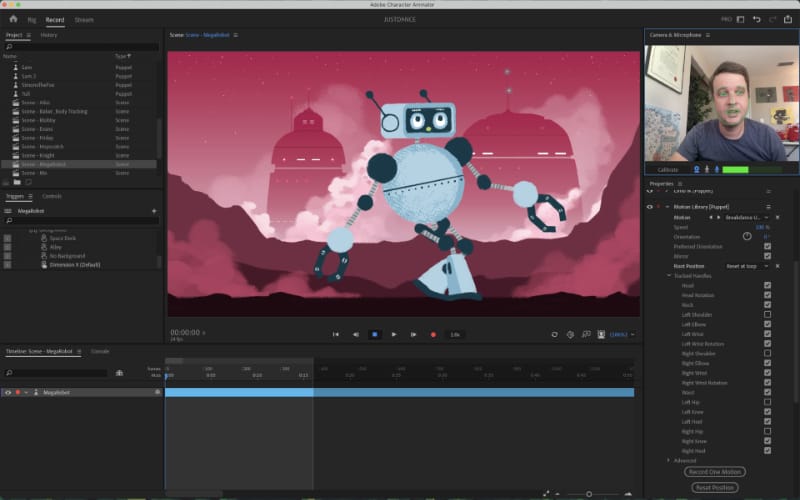Click the Record One Motion button
This screenshot has width=800, height=500.
click(x=715, y=472)
